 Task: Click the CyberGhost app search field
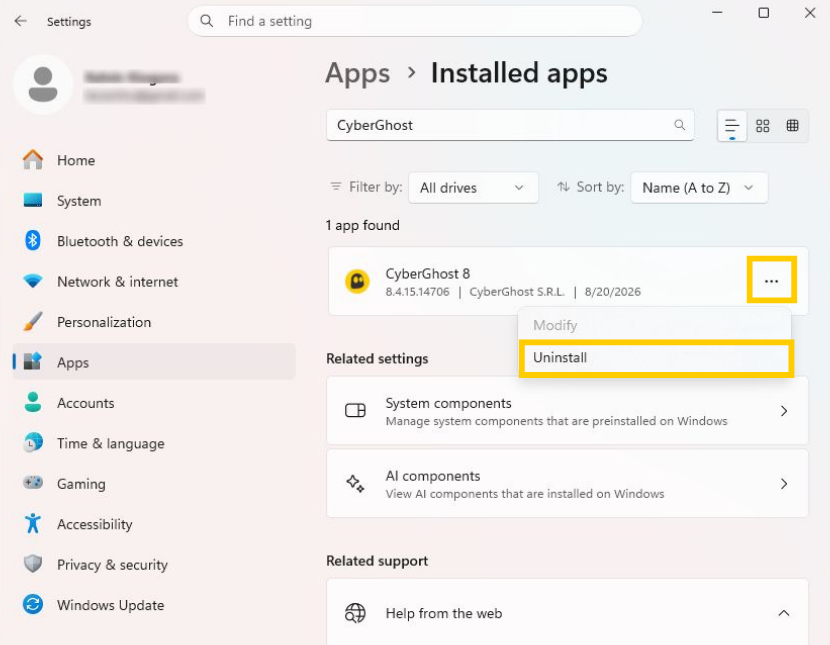click(x=510, y=125)
